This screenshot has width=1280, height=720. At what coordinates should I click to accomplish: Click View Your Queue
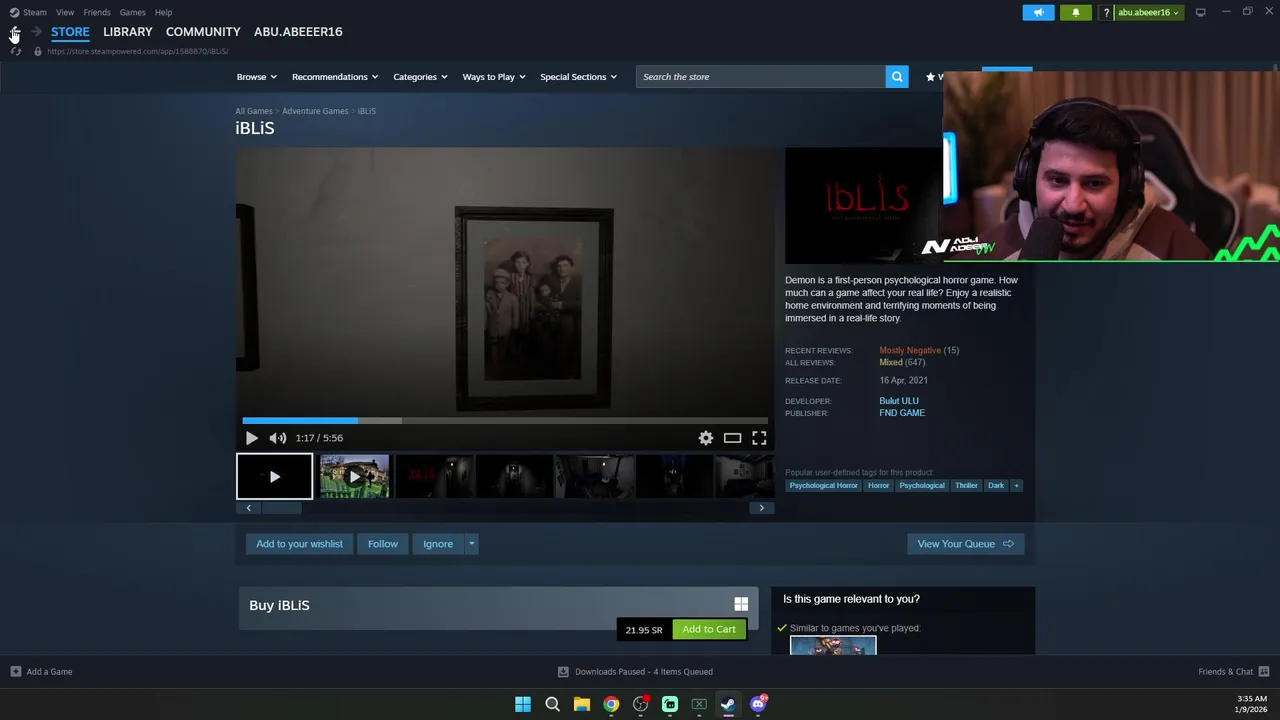pos(966,544)
